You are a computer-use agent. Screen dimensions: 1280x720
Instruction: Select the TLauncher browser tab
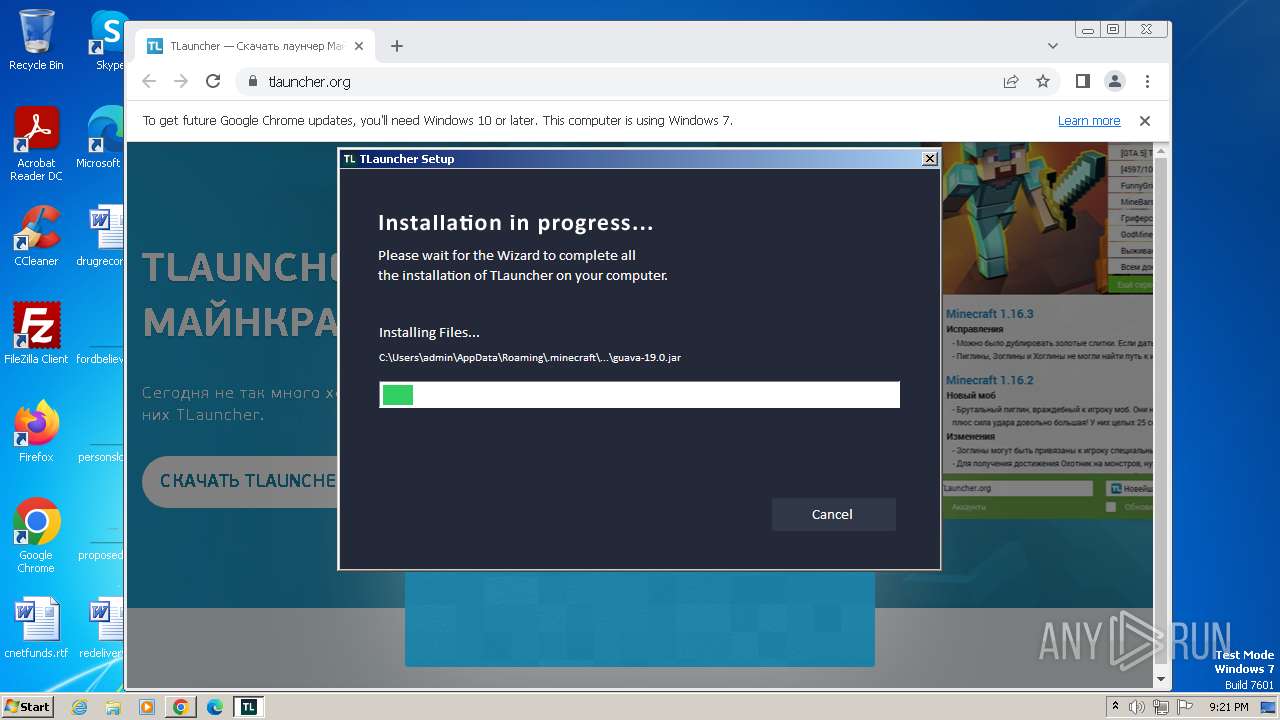(x=255, y=46)
